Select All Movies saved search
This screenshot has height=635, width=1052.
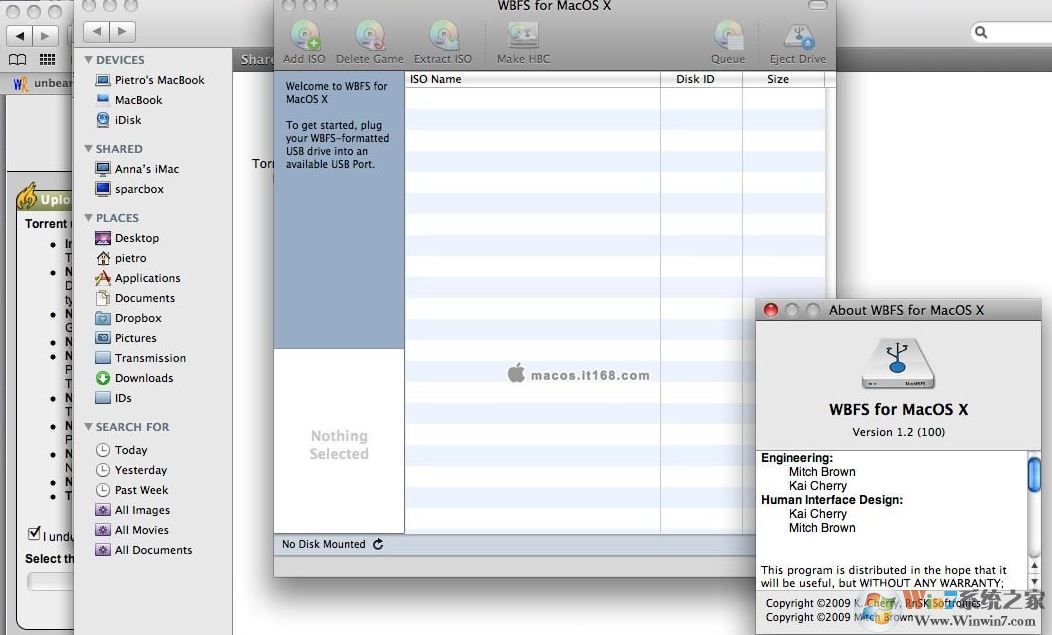pyautogui.click(x=132, y=530)
